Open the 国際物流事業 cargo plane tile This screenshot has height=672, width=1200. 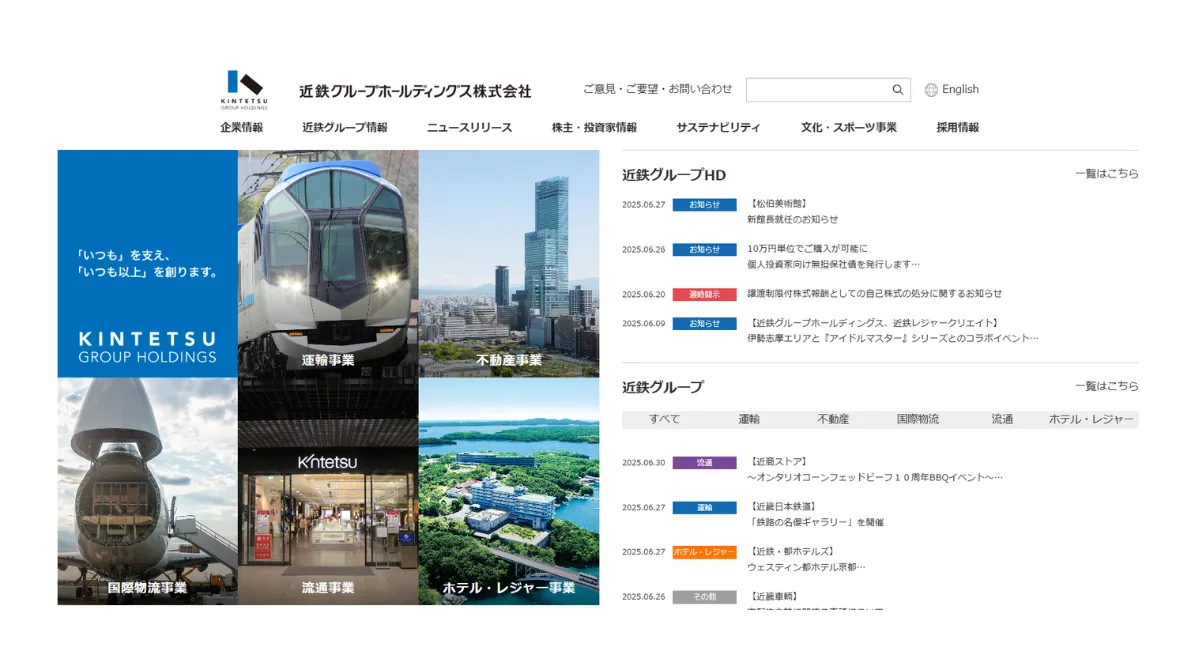[x=148, y=491]
